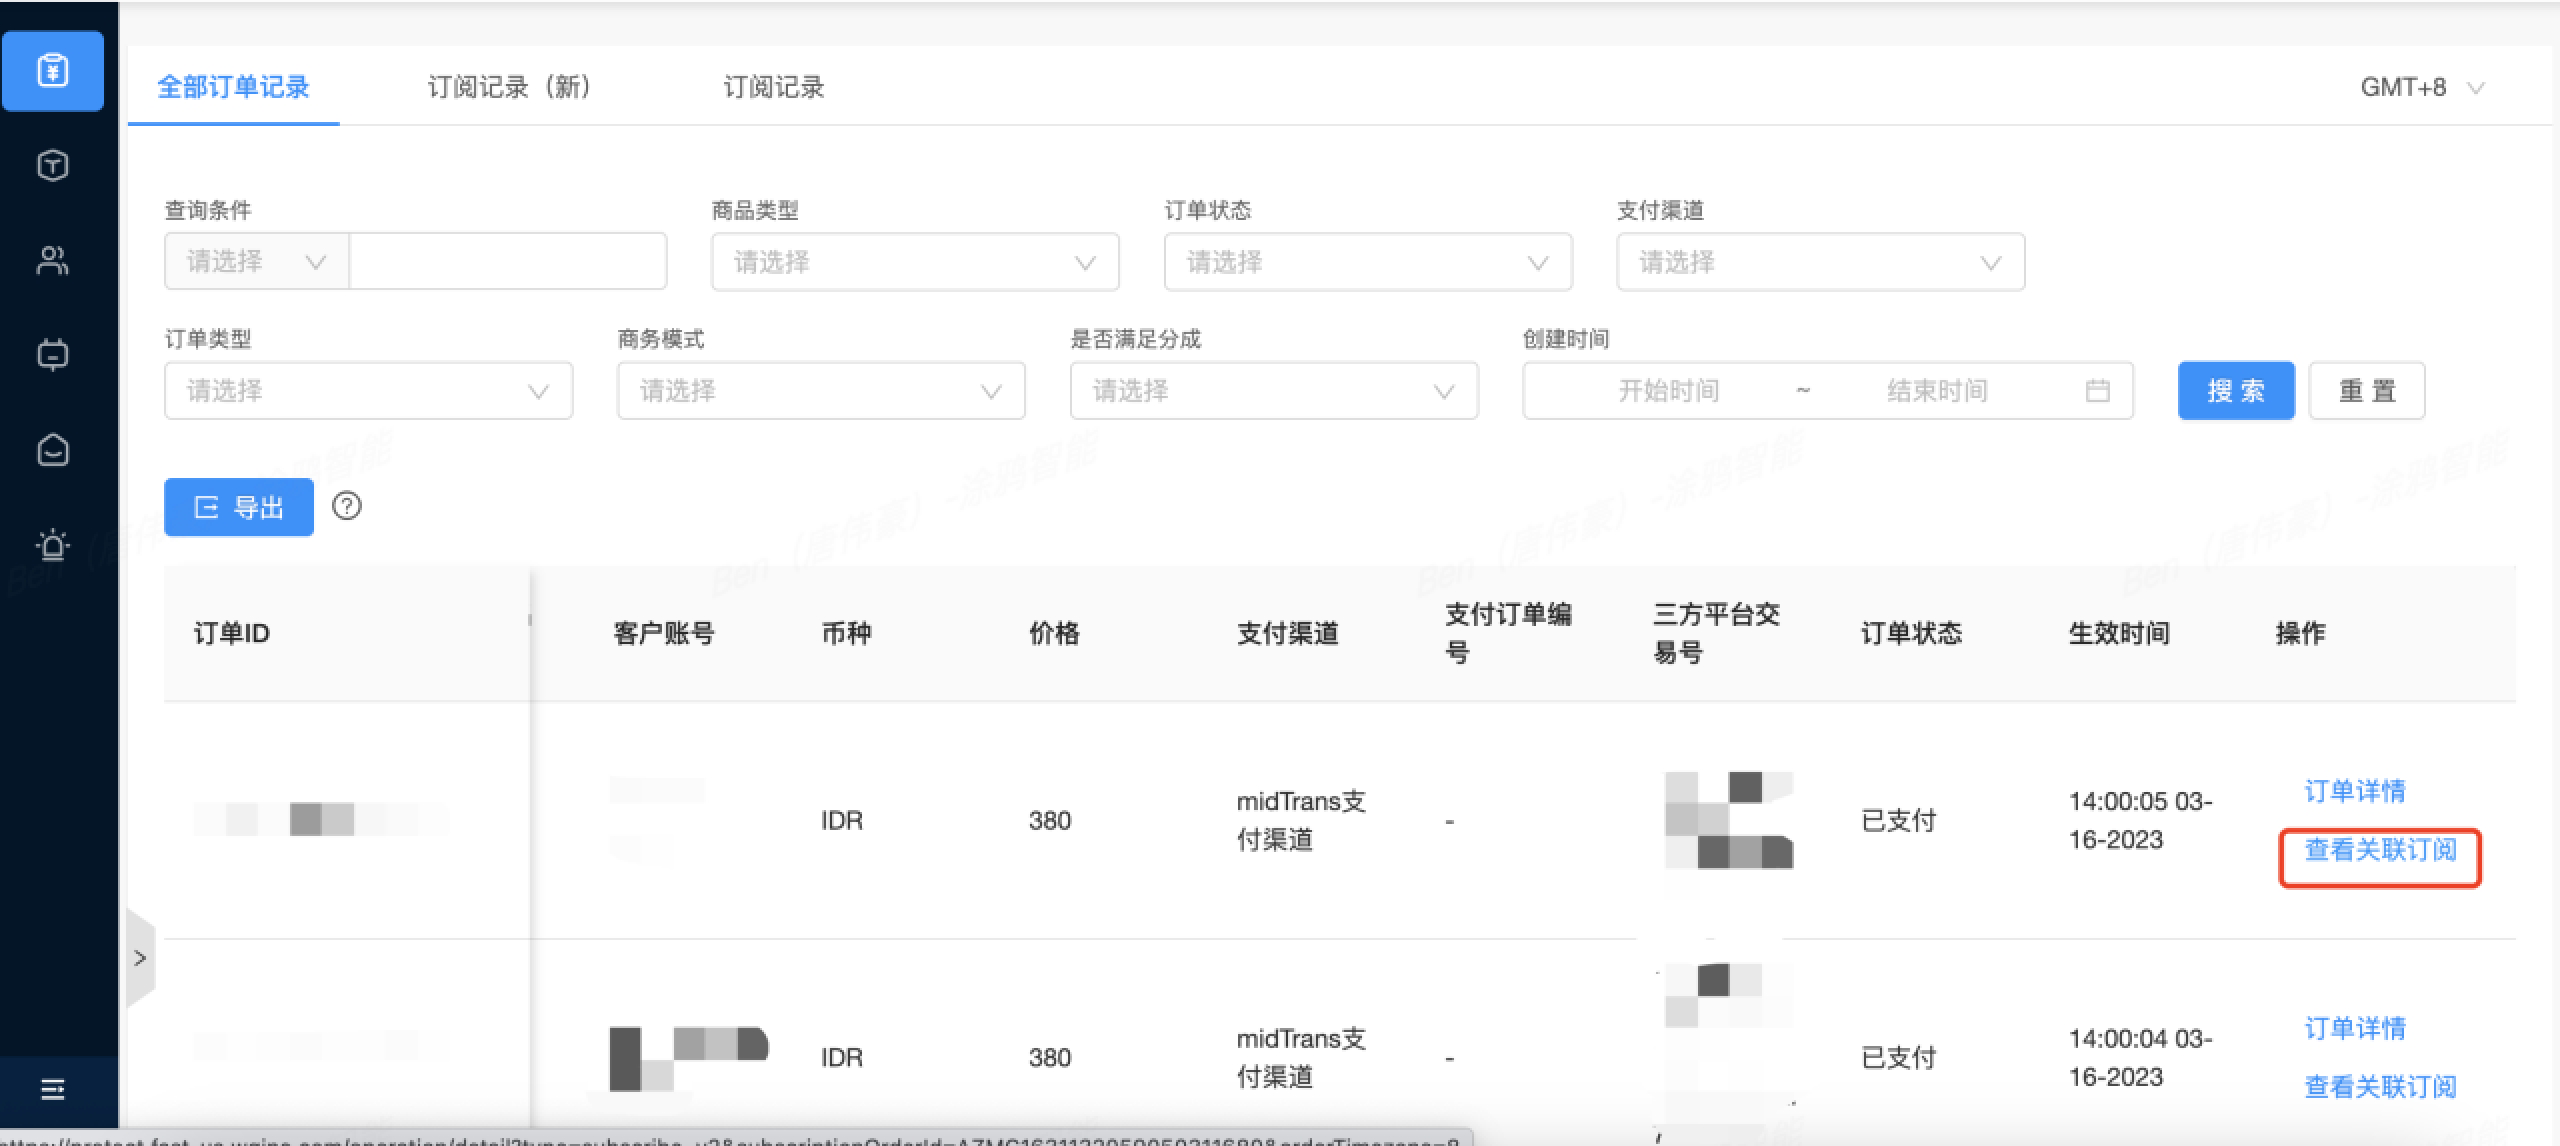
Task: Click midTrans支付渠道 in the 14:00:04 row
Action: coord(1301,1058)
